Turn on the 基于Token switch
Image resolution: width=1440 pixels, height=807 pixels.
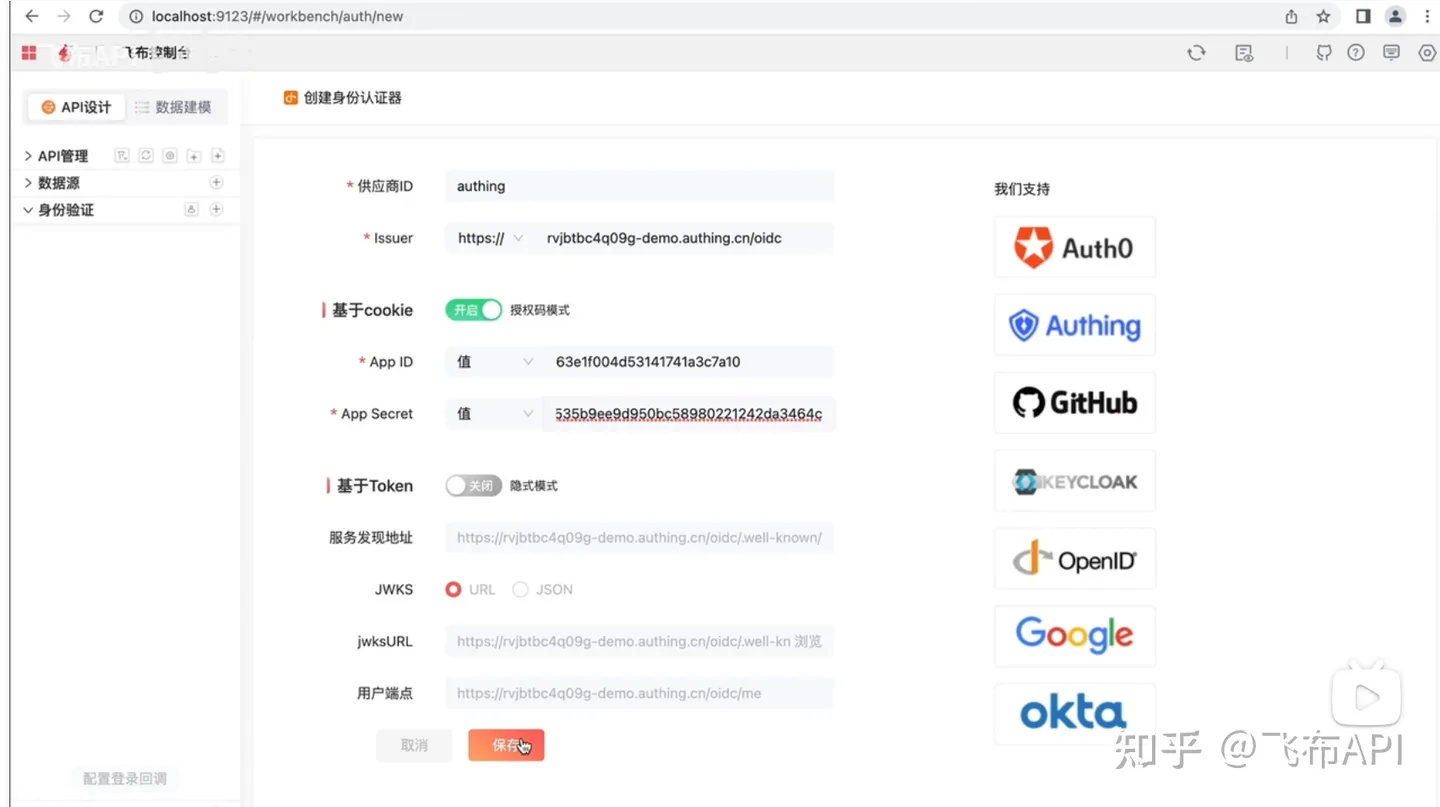[473, 486]
